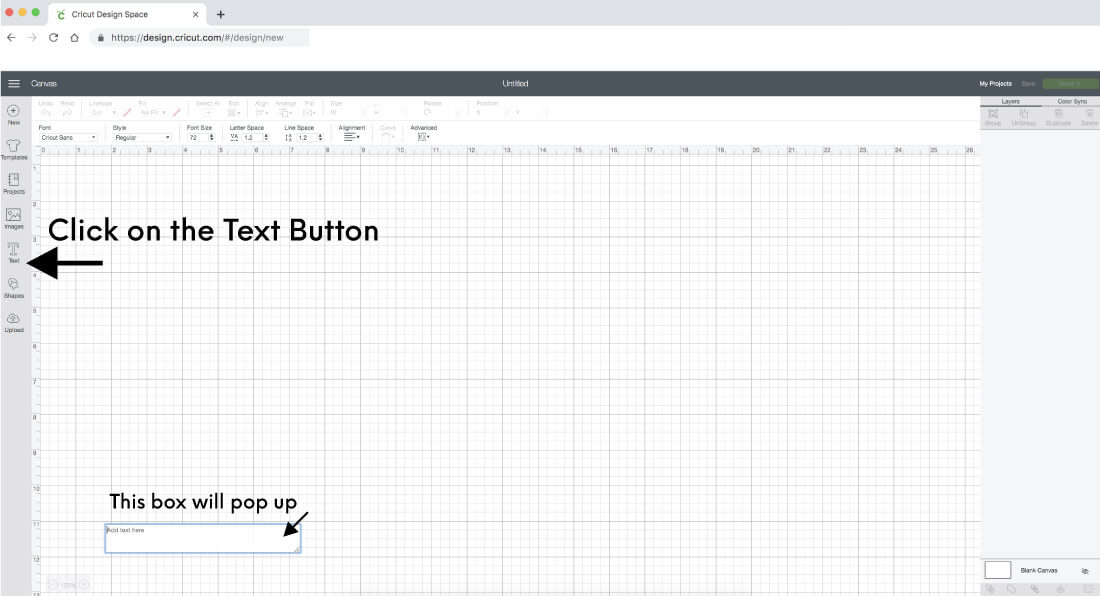Click the Save button
The image size is (1100, 596).
click(1028, 83)
